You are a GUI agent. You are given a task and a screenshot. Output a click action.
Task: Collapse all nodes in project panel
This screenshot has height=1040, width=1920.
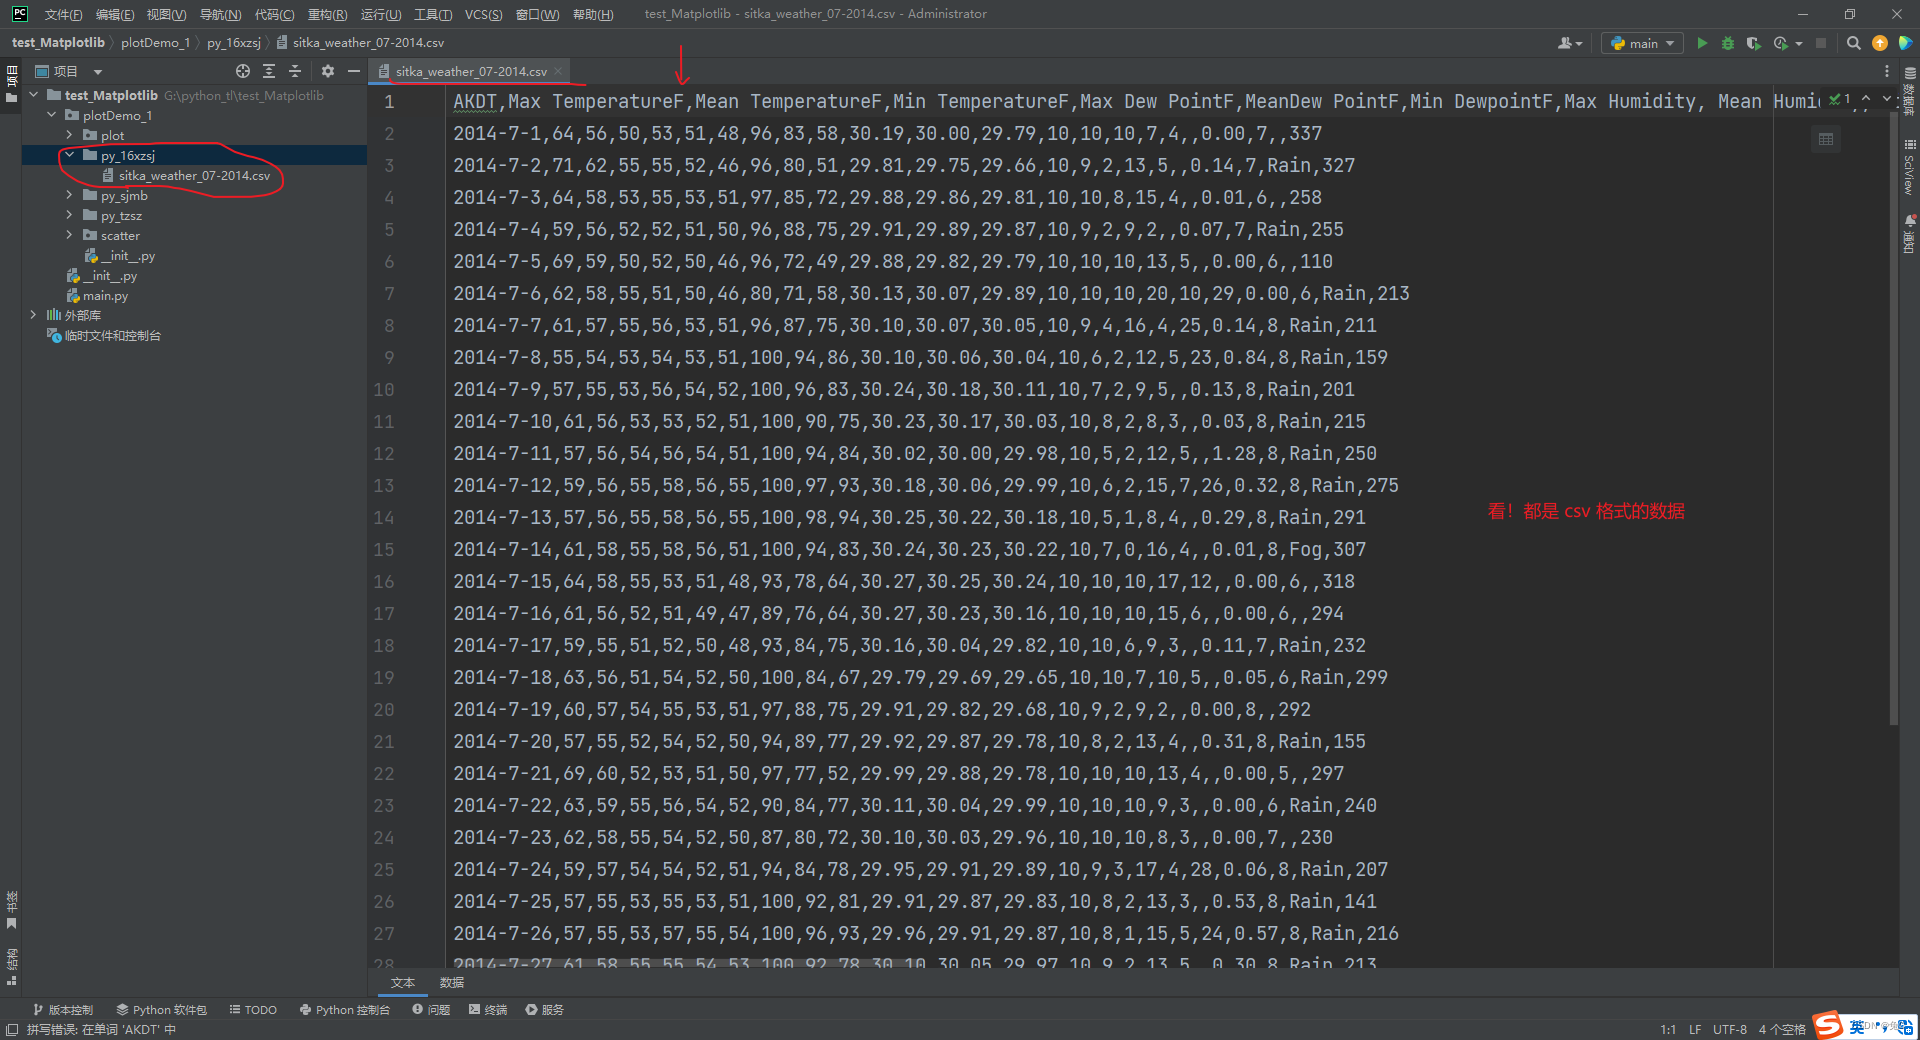pos(295,71)
